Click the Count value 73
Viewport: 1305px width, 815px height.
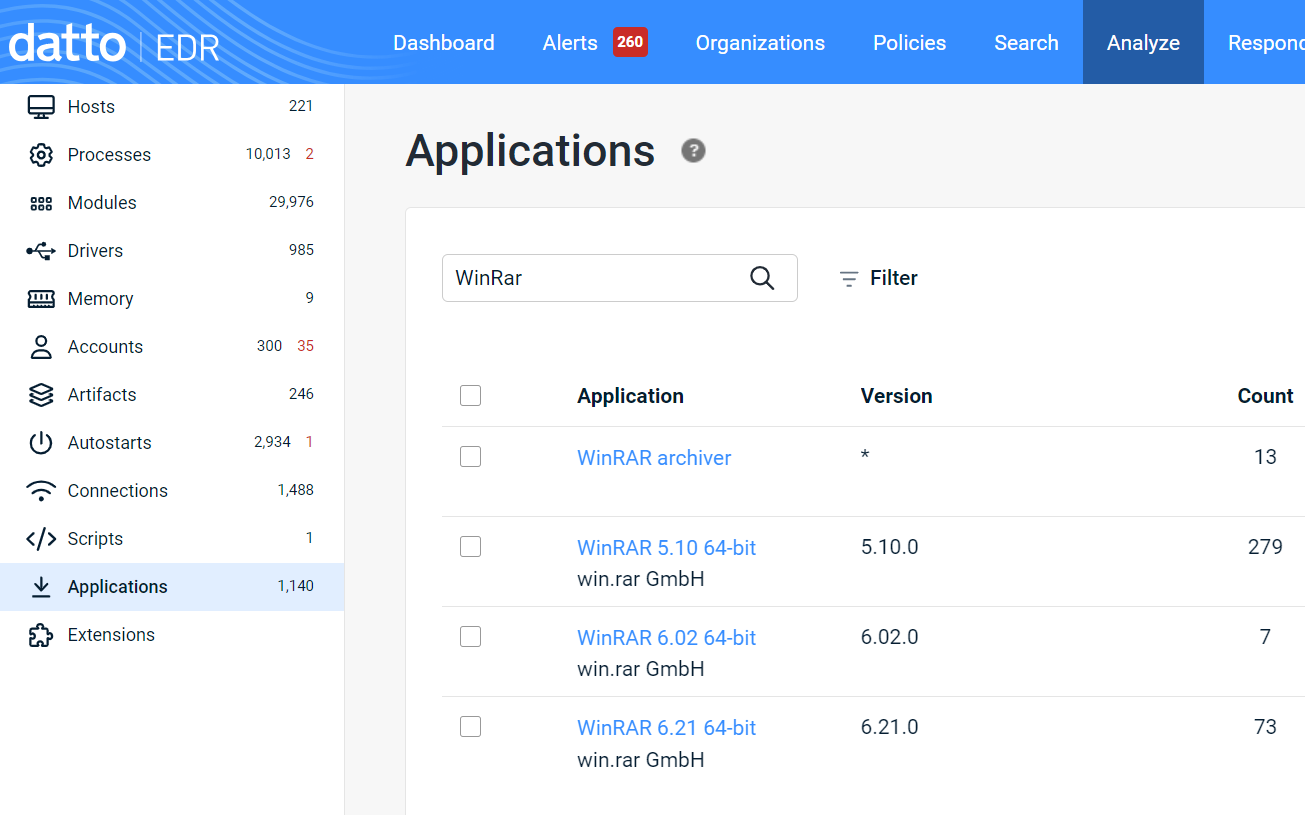coord(1265,727)
